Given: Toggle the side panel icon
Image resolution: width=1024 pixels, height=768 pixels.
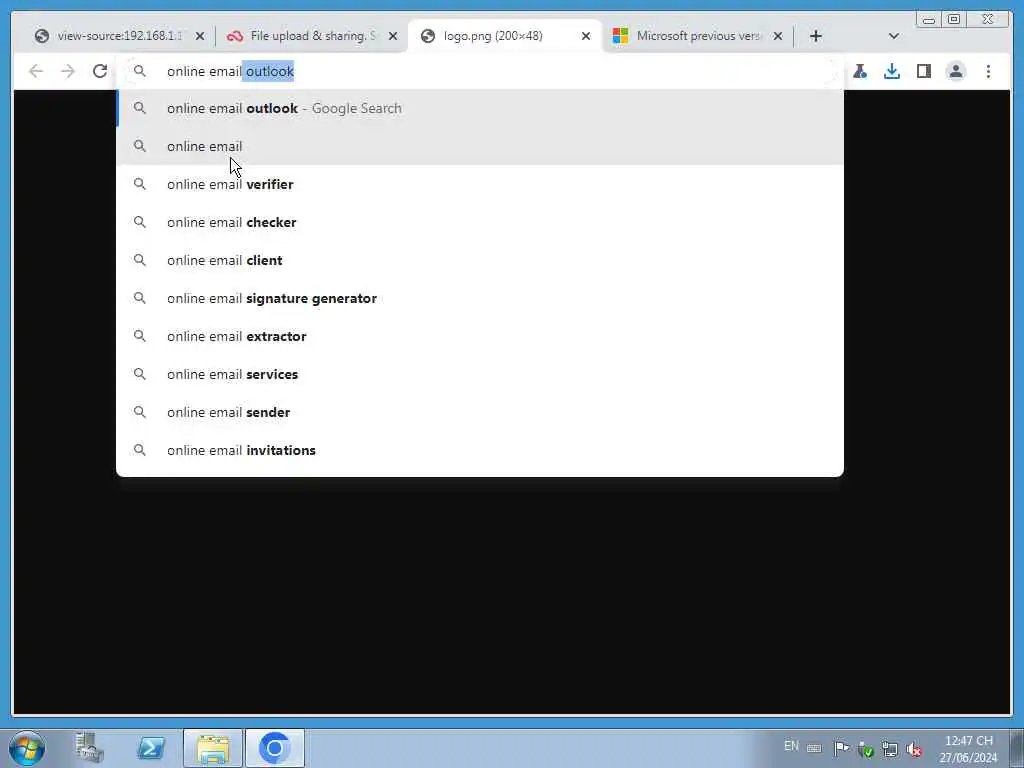Looking at the screenshot, I should (923, 71).
